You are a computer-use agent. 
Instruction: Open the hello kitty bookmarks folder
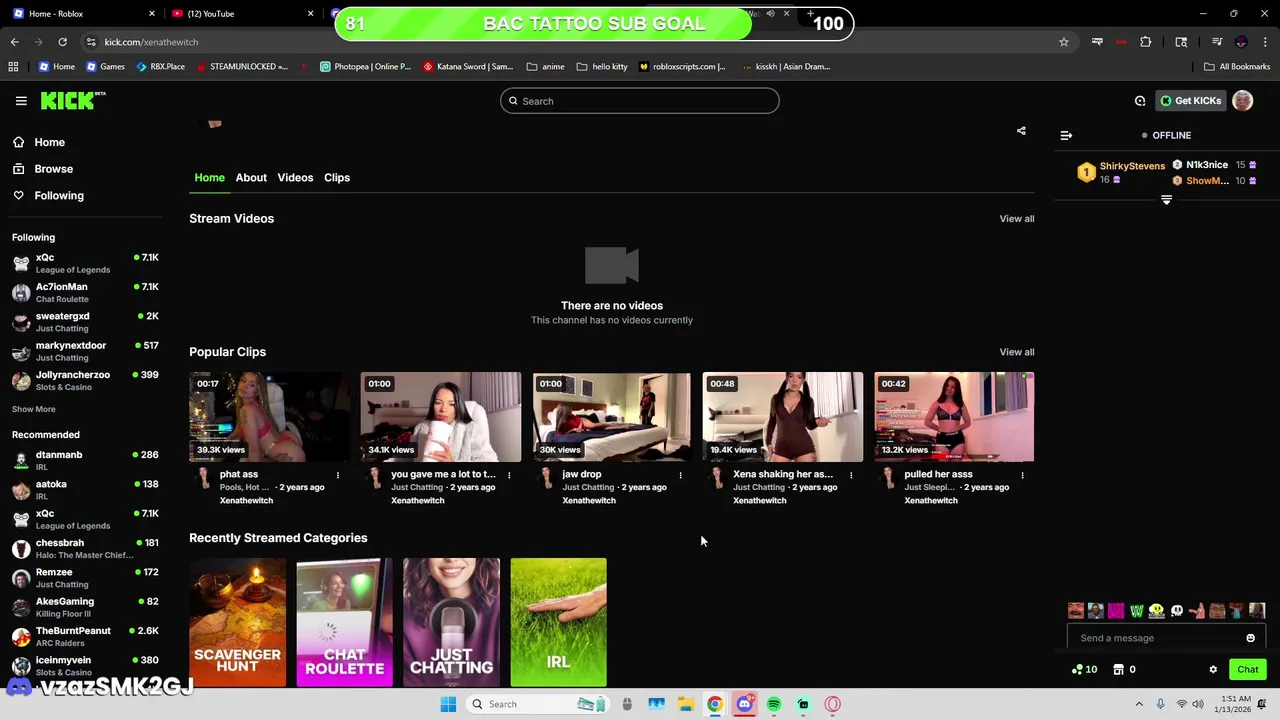602,67
